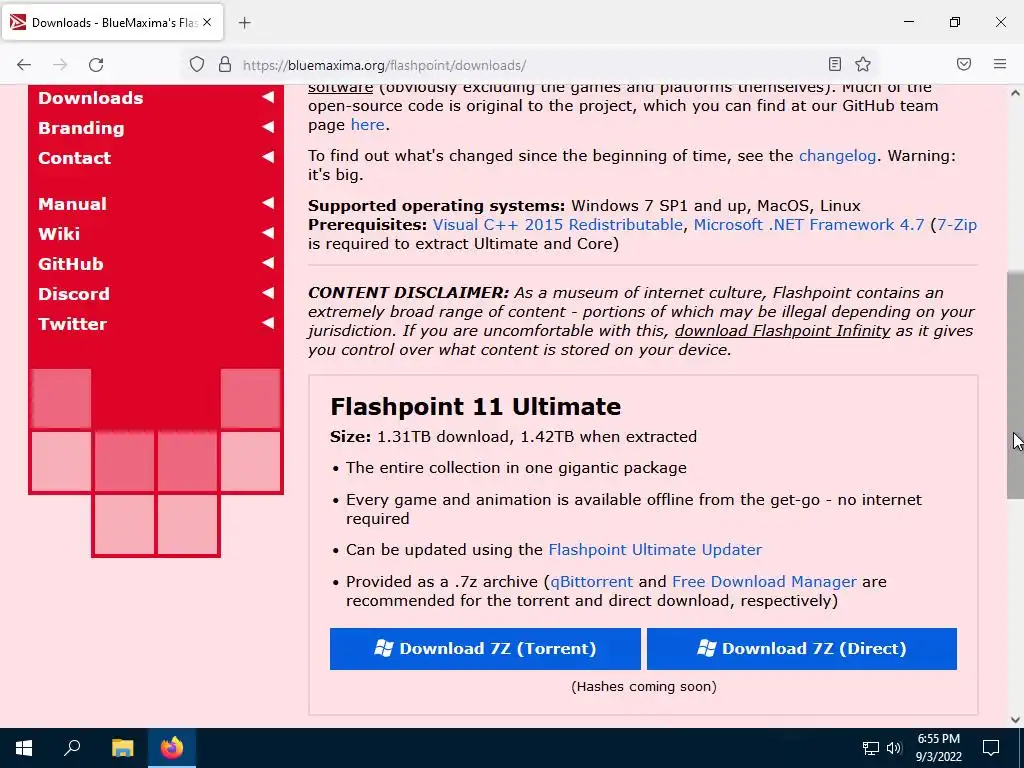Click the arrow beside GitHub
Screen dimensions: 1024x768
[x=268, y=263]
